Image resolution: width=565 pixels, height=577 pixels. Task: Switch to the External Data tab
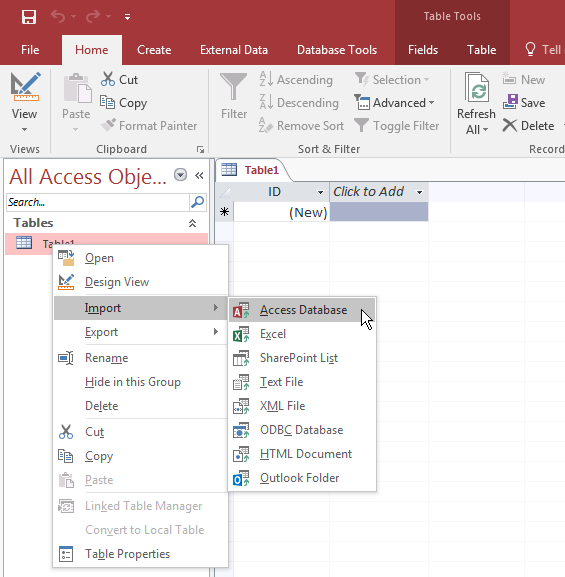[x=234, y=50]
